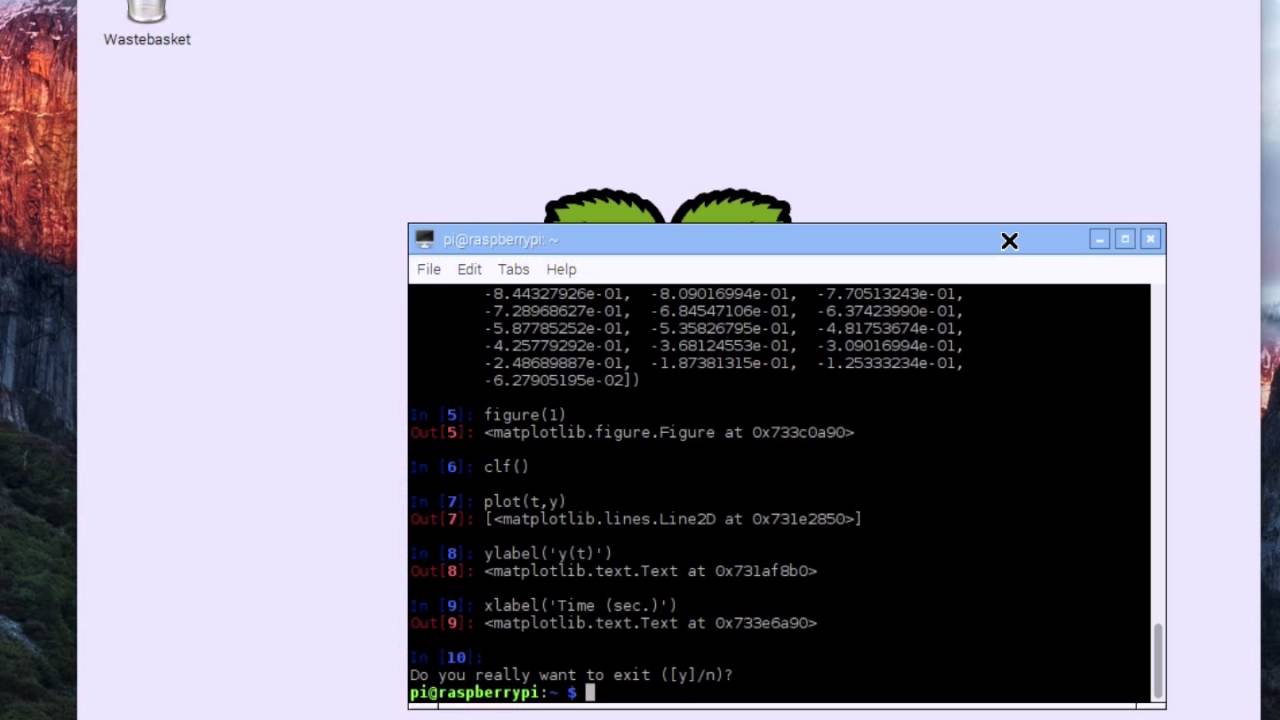Click the Out[5] Figure output text
The width and height of the screenshot is (1280, 720).
click(669, 433)
